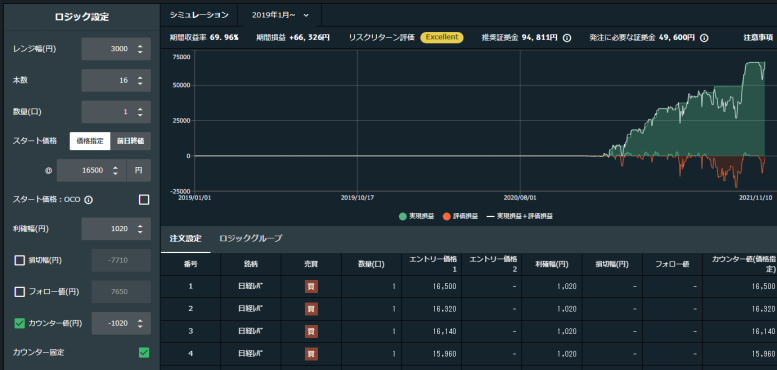Click the 利確幅 field showing 1020
This screenshot has width=777, height=370.
116,229
